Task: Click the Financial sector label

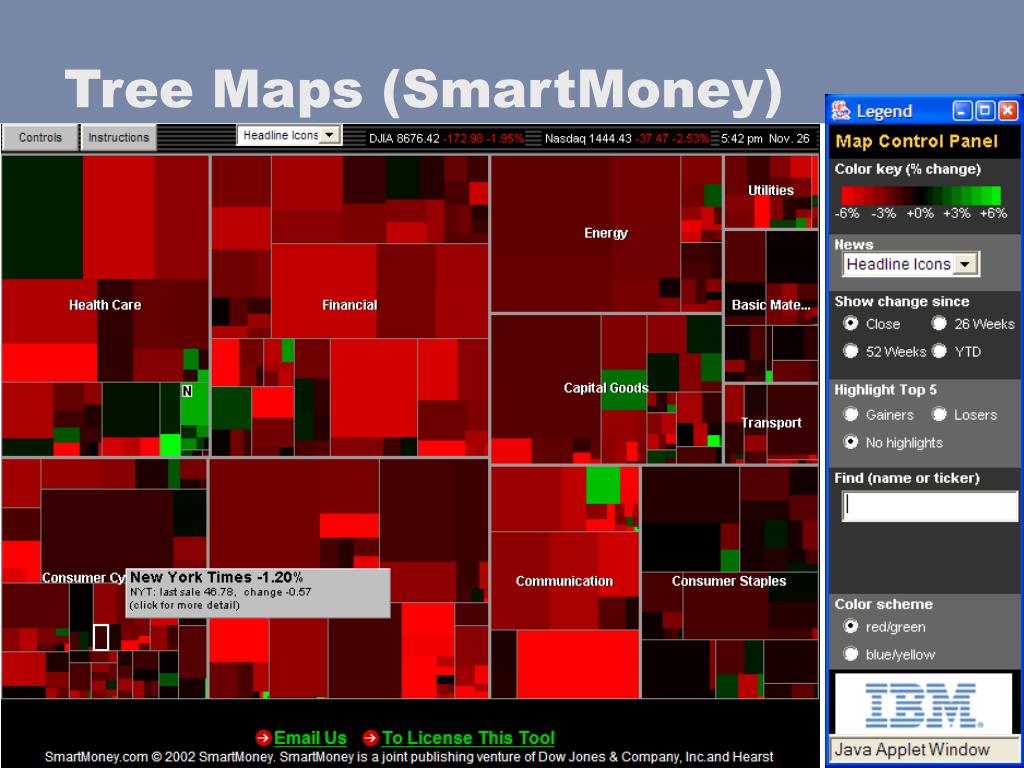Action: pos(349,305)
